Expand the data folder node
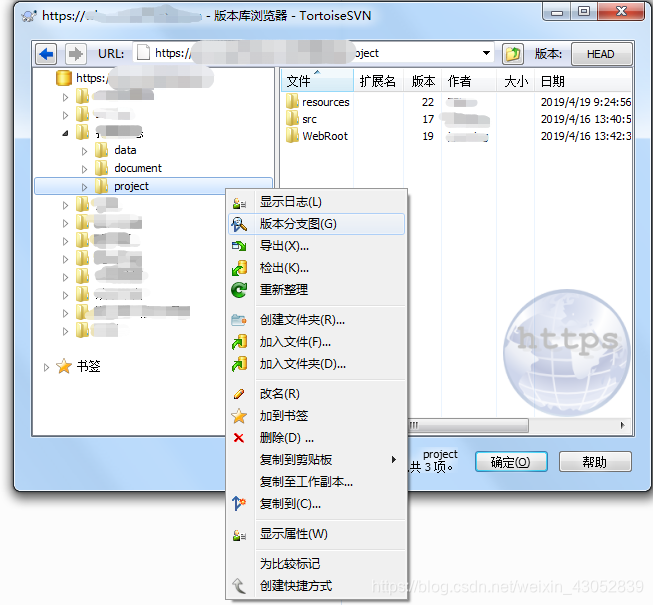Image resolution: width=653 pixels, height=605 pixels. click(x=85, y=151)
